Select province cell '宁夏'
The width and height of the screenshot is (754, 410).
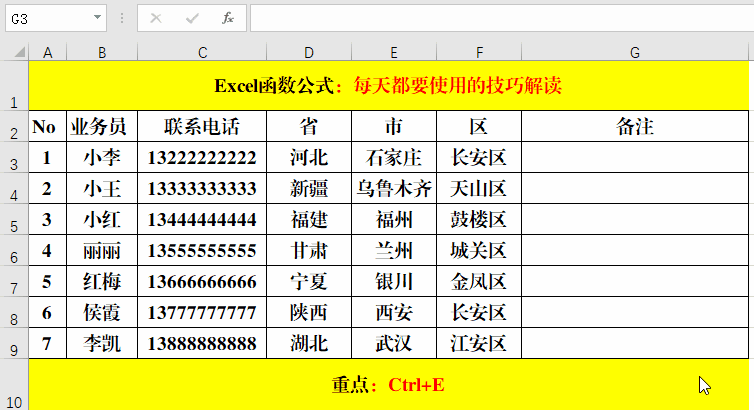[309, 281]
